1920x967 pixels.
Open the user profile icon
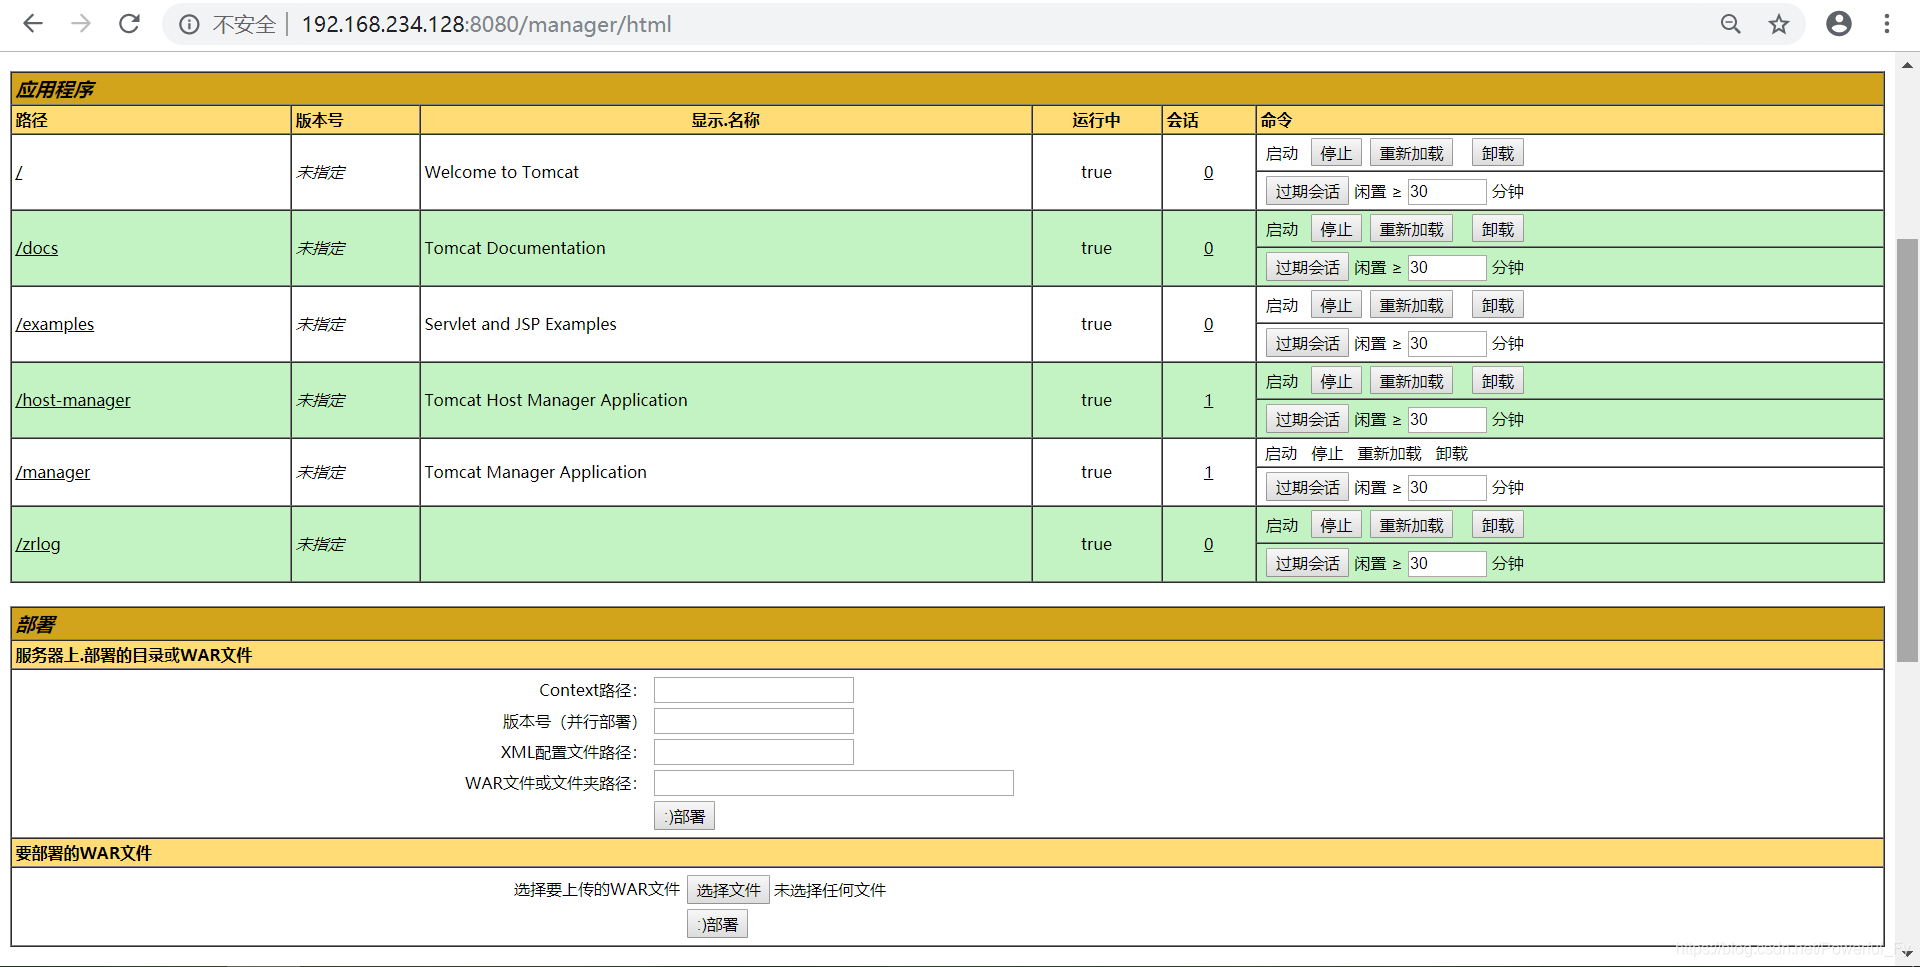1839,24
